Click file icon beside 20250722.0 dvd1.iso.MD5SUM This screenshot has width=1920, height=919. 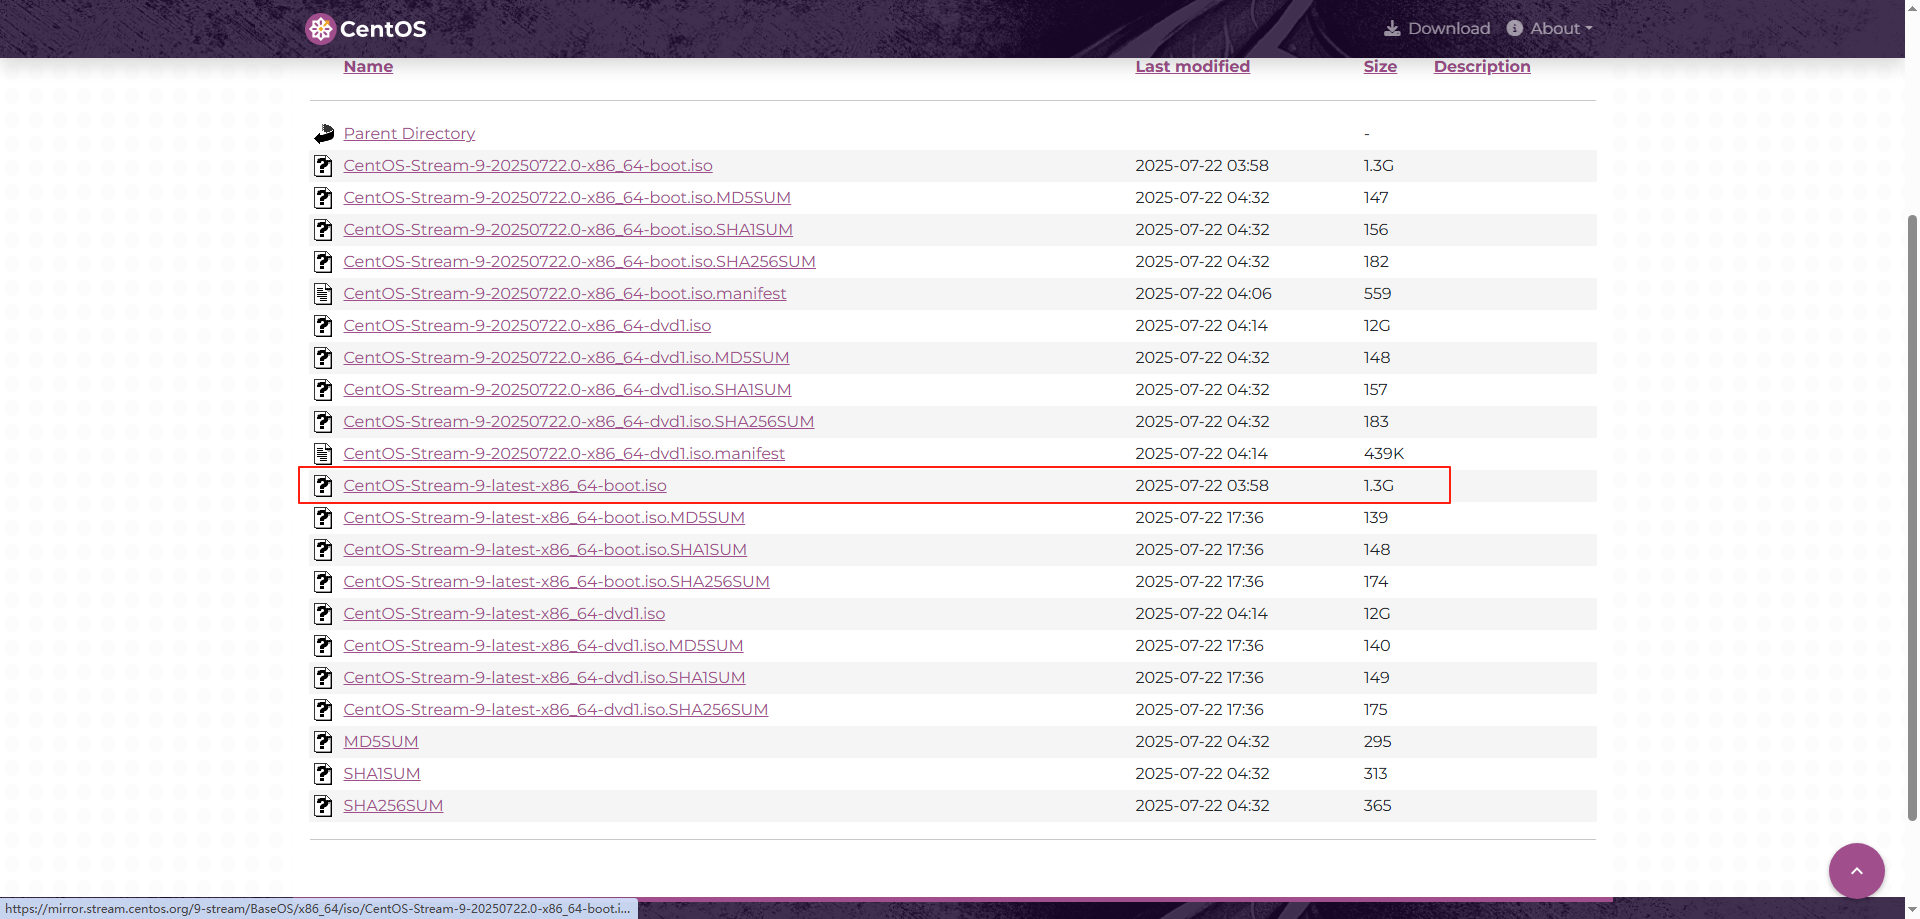tap(323, 358)
